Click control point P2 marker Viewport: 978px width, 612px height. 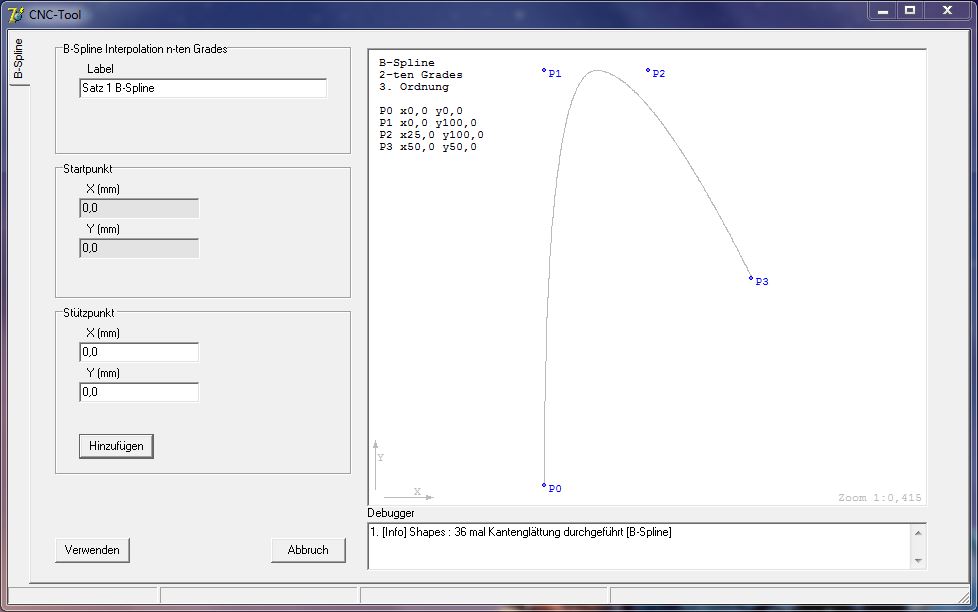click(648, 71)
